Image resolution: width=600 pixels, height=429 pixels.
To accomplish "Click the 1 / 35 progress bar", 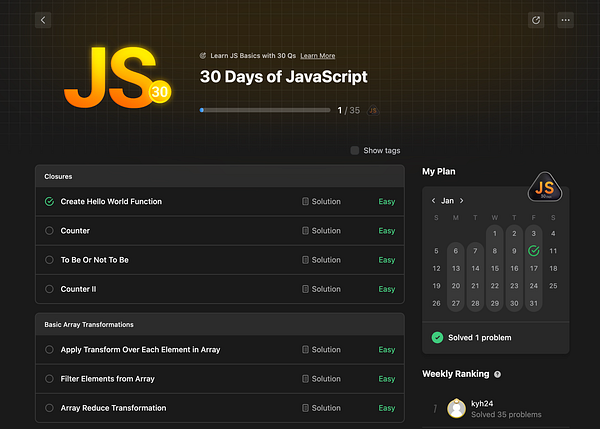I will click(x=265, y=110).
